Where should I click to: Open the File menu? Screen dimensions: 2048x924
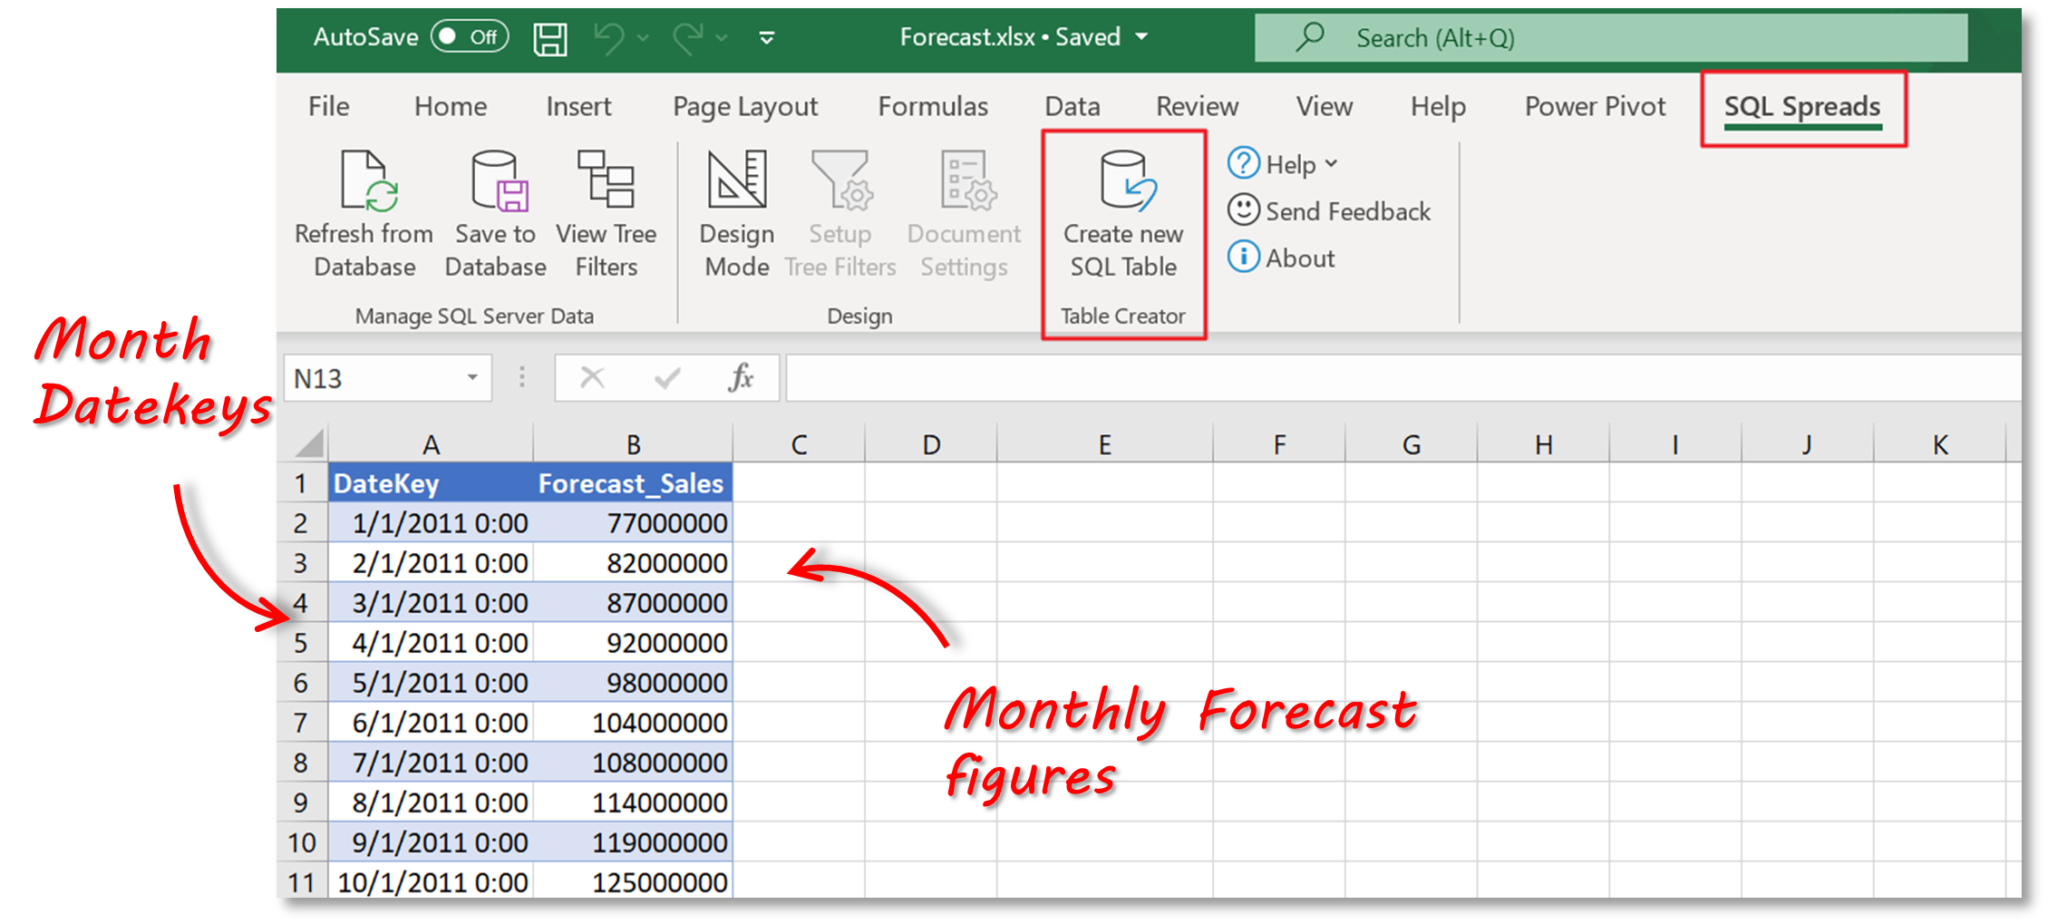tap(327, 107)
